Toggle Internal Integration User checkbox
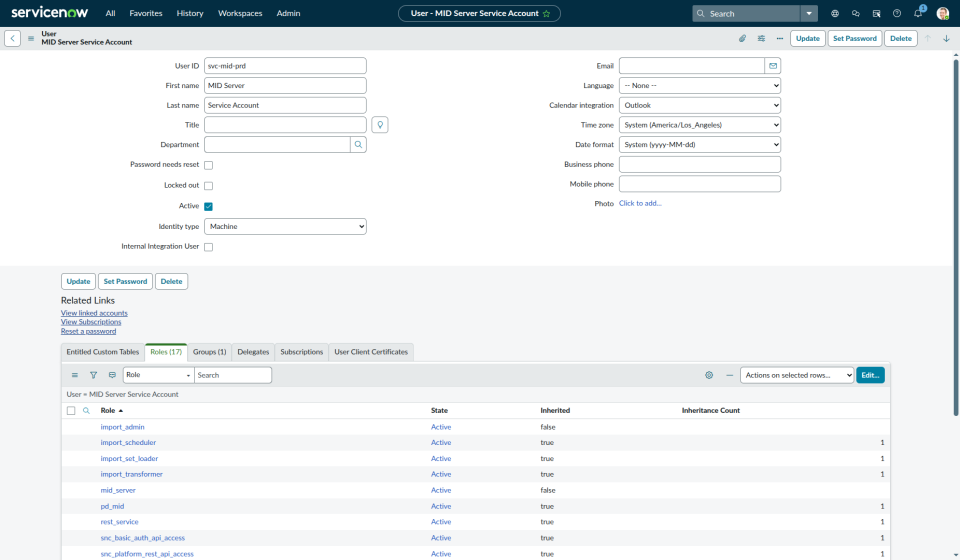The height and width of the screenshot is (560, 960). (x=208, y=247)
